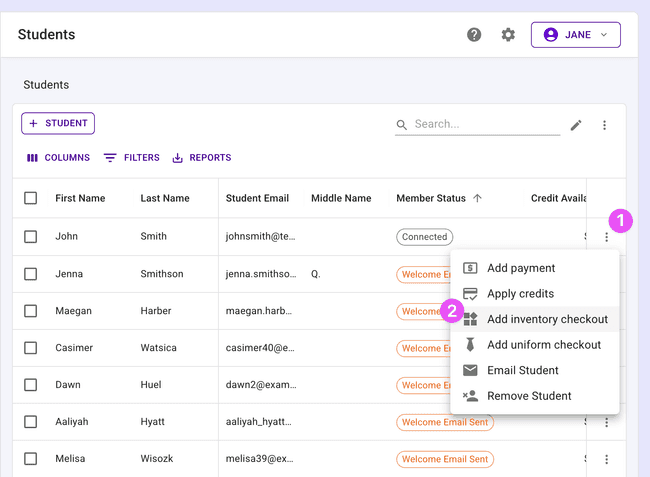Select Melisa Wisozk row checkbox
Image resolution: width=650 pixels, height=477 pixels.
click(30, 459)
